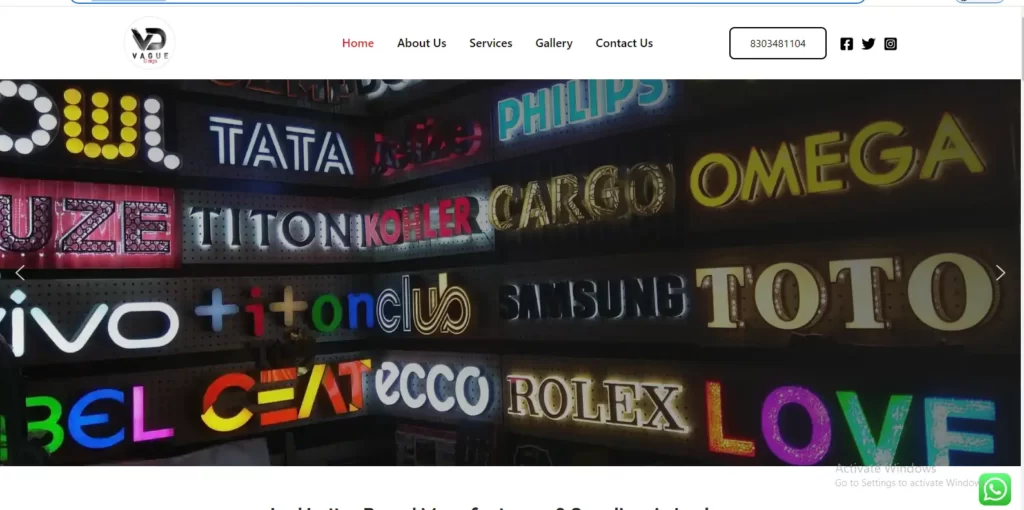Start a chat via WhatsApp icon

click(x=994, y=489)
